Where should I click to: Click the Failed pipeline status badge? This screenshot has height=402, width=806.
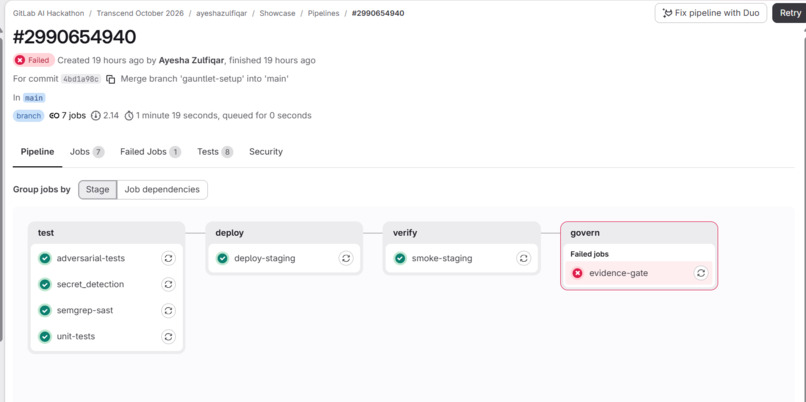point(34,60)
